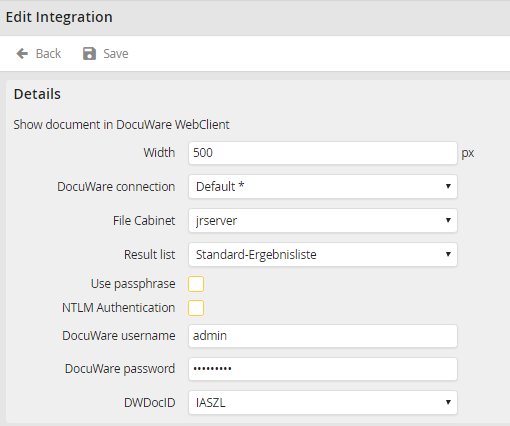The height and width of the screenshot is (426, 510).
Task: Click the 'px' unit text
Action: click(x=468, y=154)
